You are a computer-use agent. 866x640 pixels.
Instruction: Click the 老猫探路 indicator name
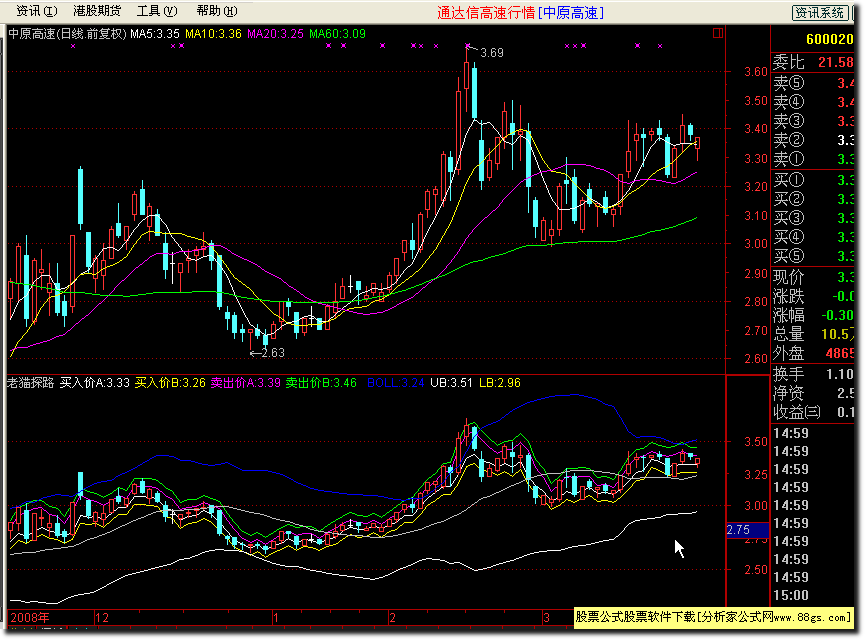30,383
